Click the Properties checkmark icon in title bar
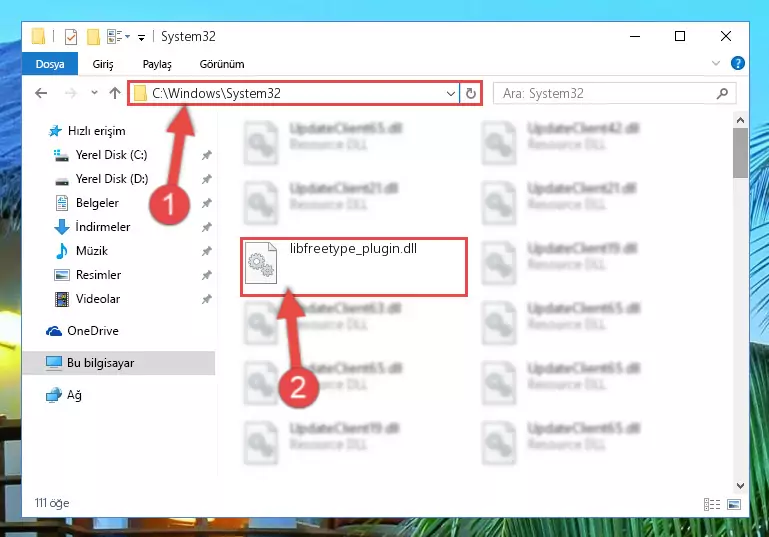 point(71,37)
